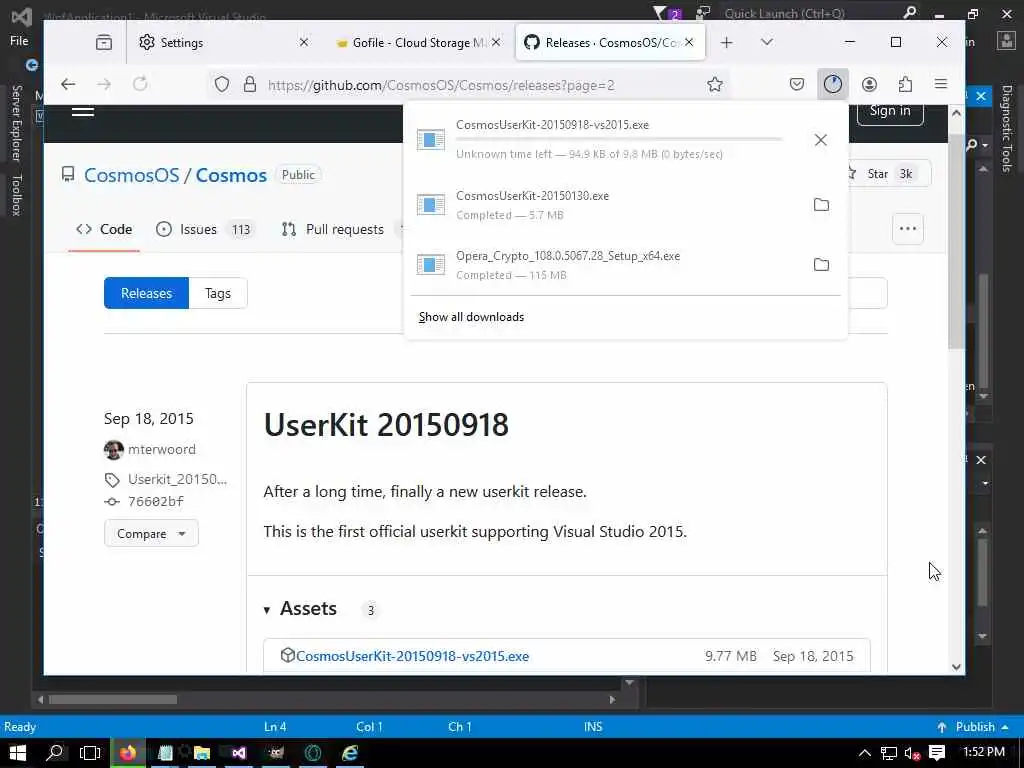Image resolution: width=1024 pixels, height=768 pixels.
Task: Click Show all downloads
Action: [x=471, y=317]
